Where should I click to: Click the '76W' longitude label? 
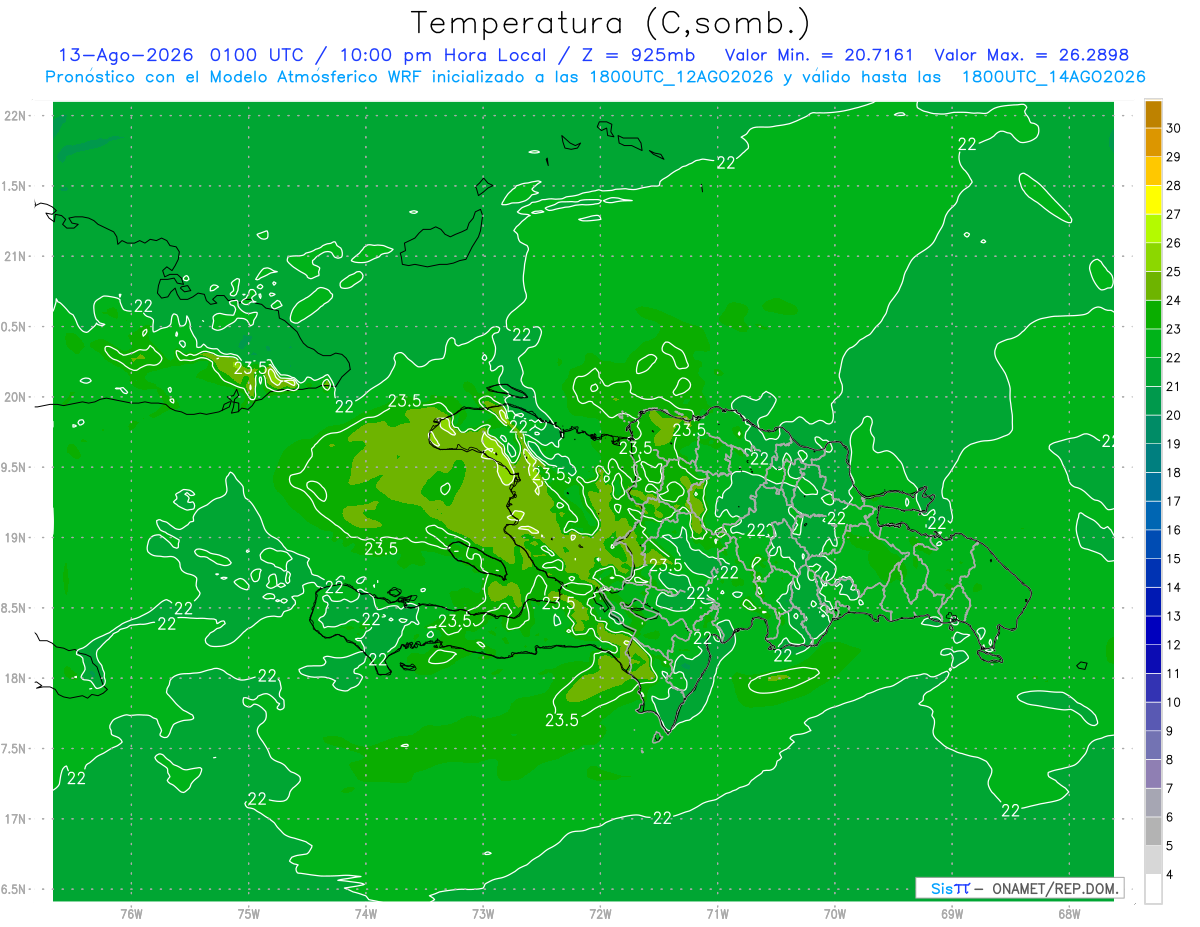(x=131, y=914)
